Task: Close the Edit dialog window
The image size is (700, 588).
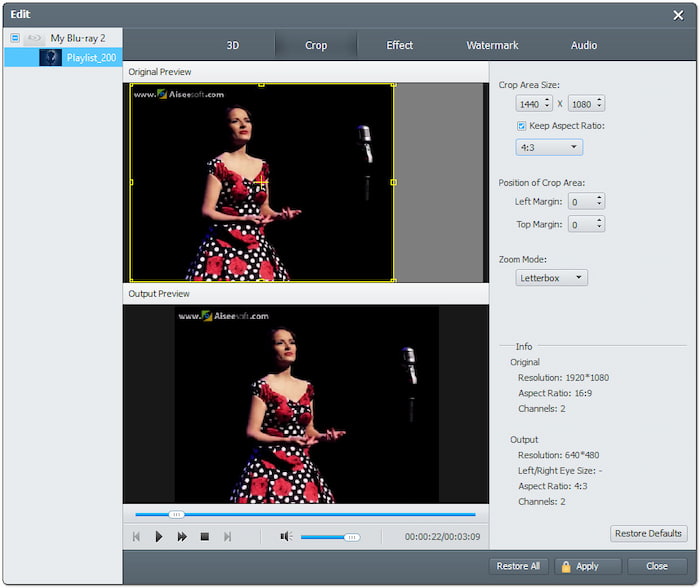Action: pos(678,15)
